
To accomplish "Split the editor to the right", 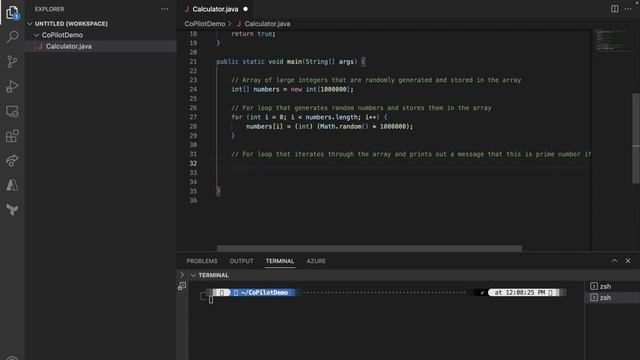I will pyautogui.click(x=614, y=9).
